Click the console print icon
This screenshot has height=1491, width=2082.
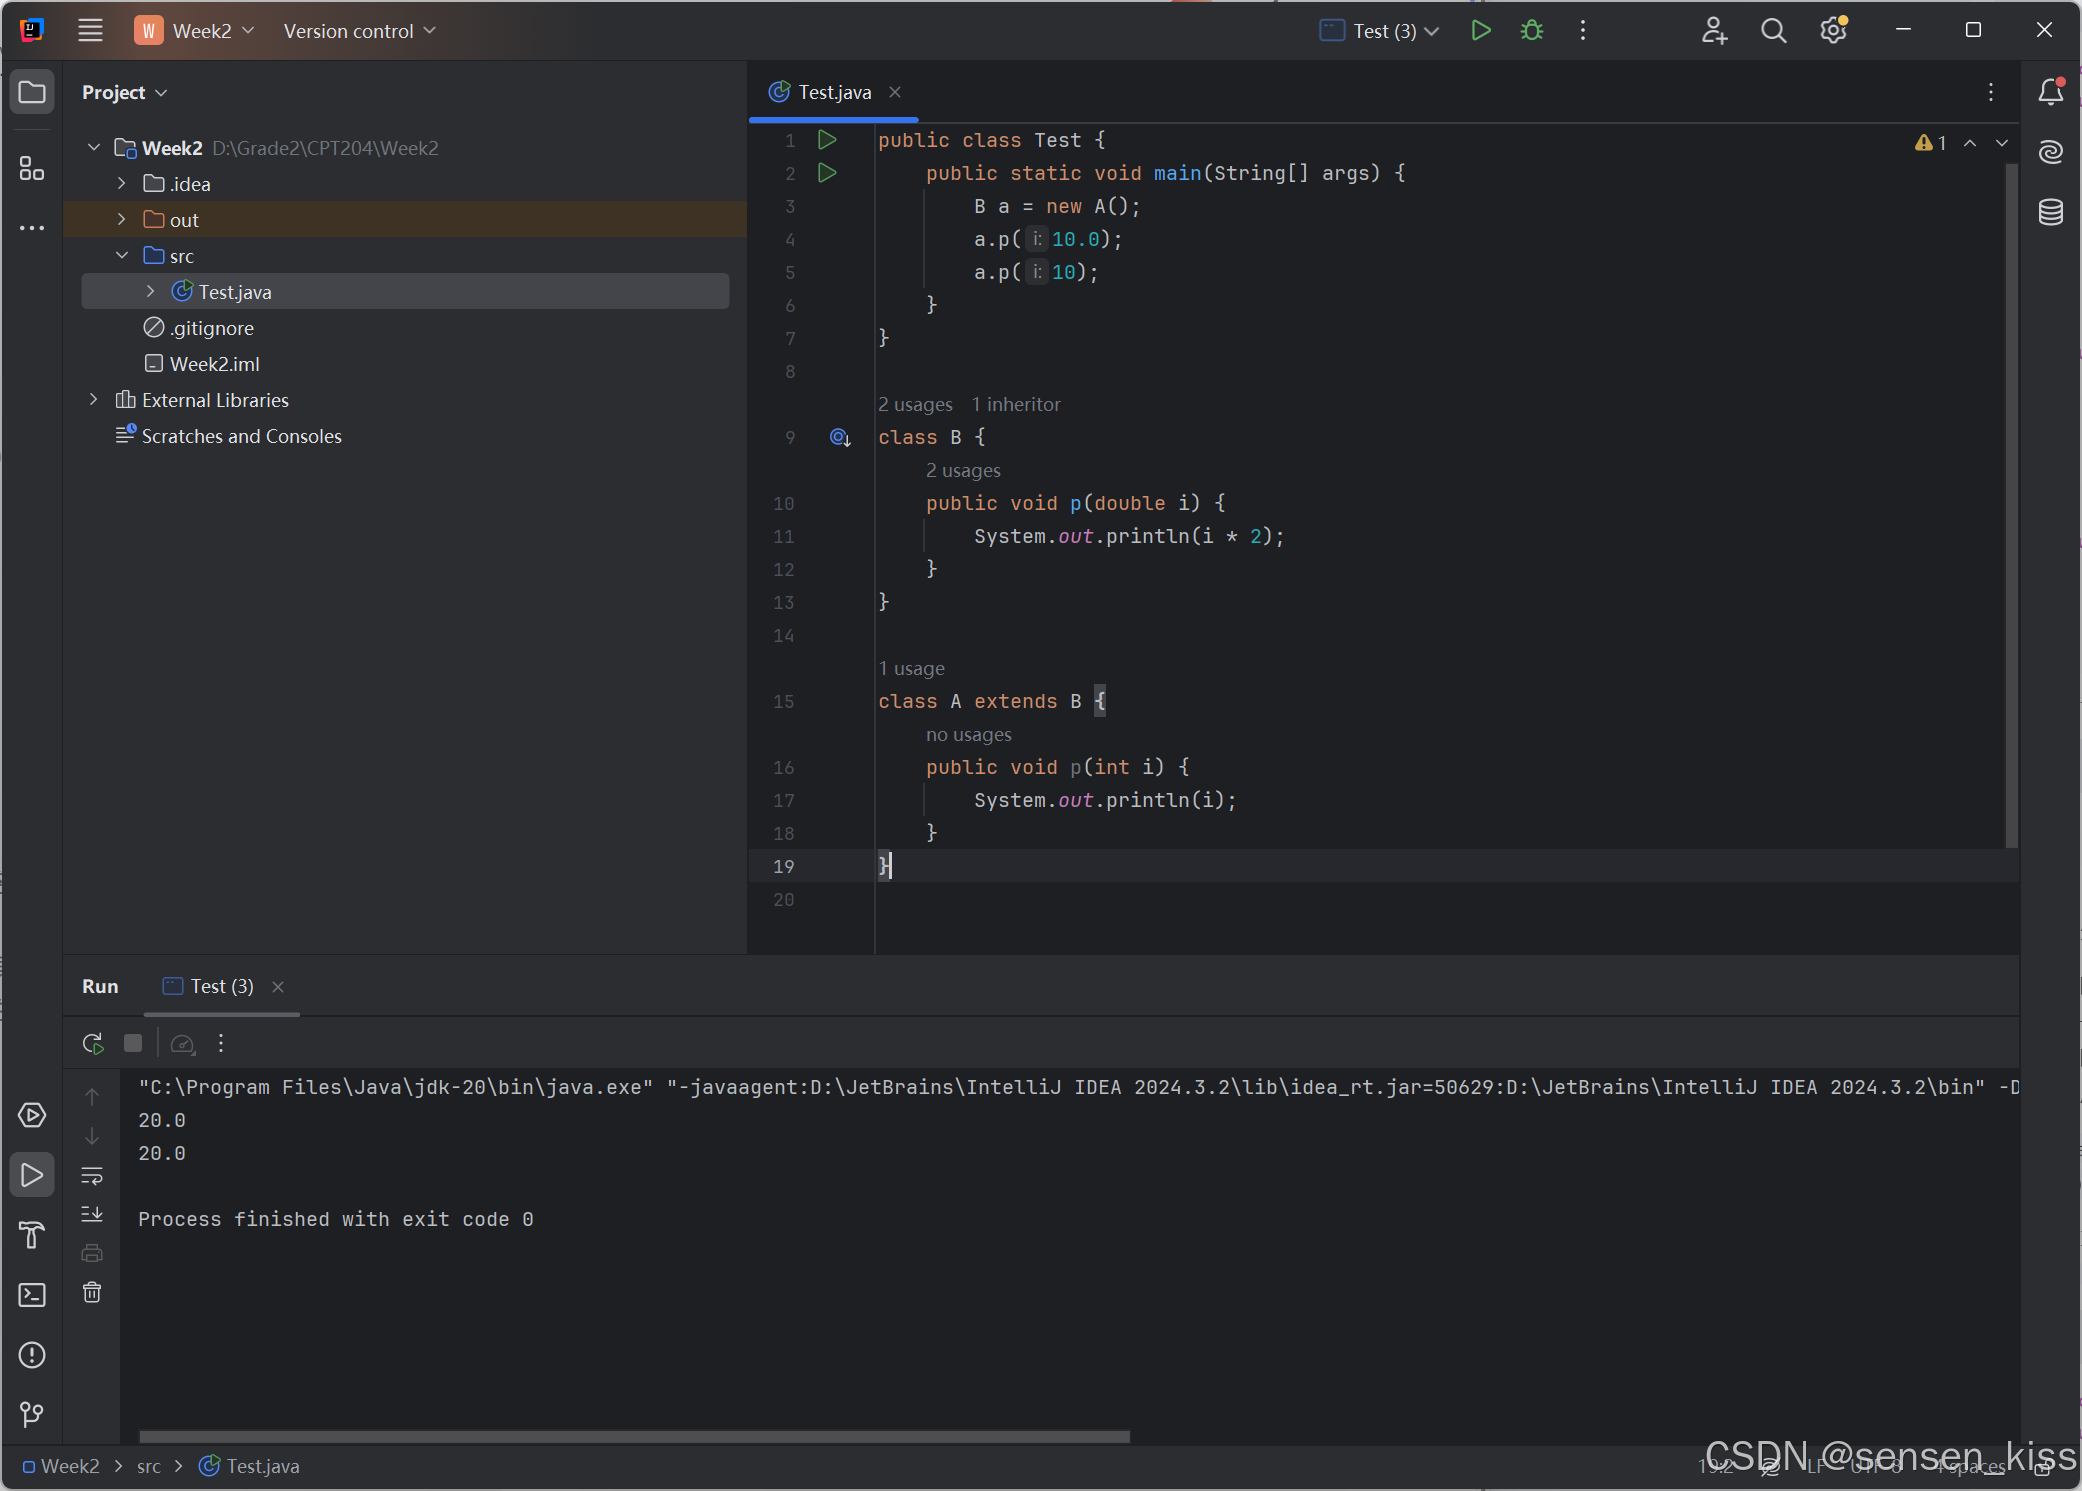[92, 1253]
